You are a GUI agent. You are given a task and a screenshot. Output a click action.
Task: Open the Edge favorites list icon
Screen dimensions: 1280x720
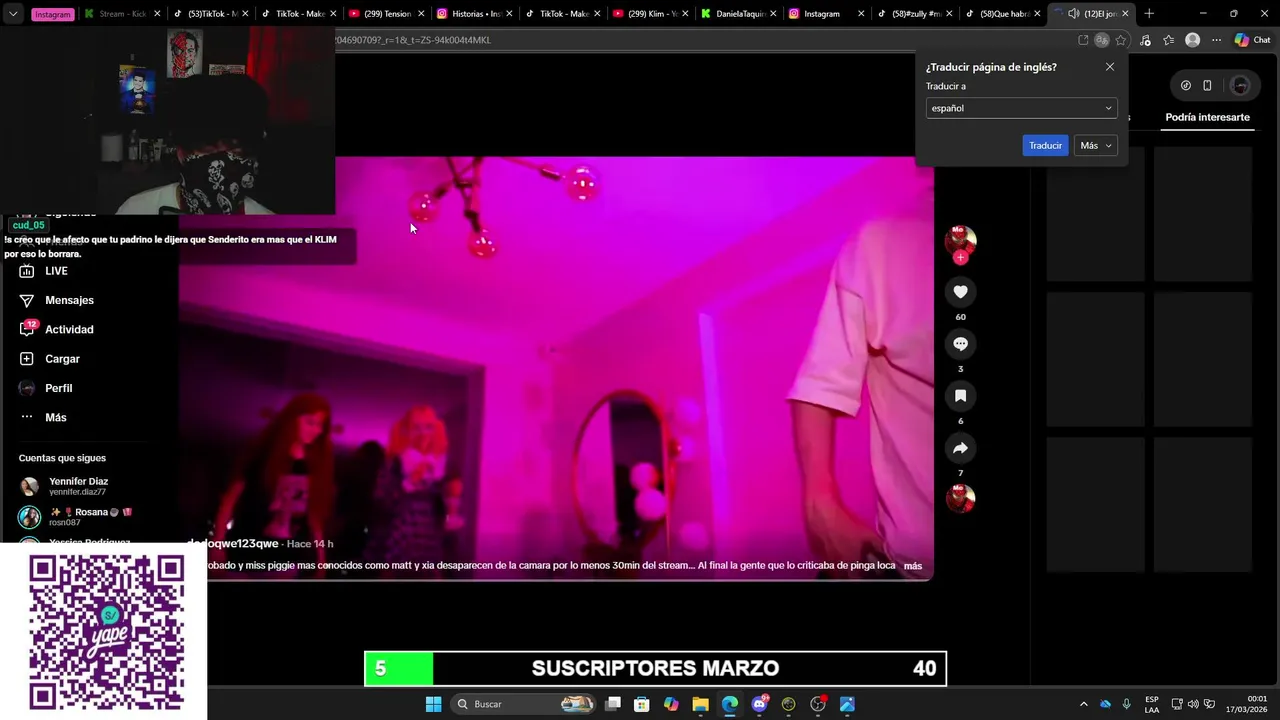[1168, 40]
